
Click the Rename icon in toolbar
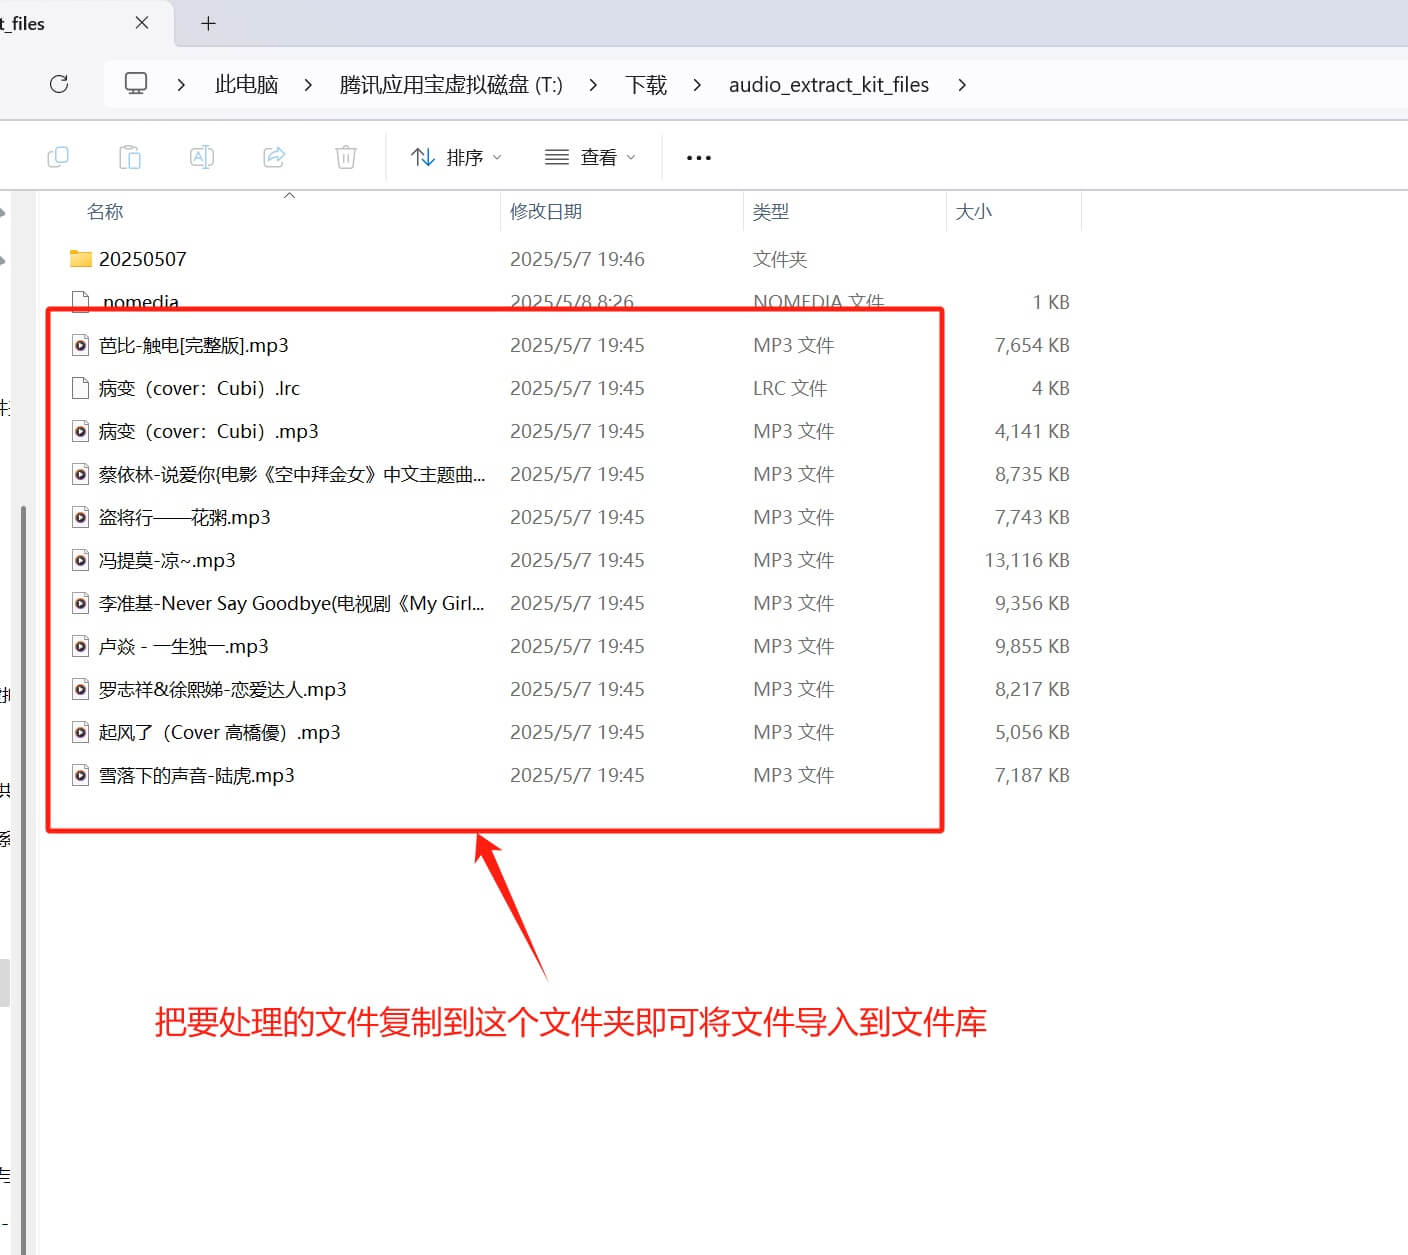click(x=202, y=157)
